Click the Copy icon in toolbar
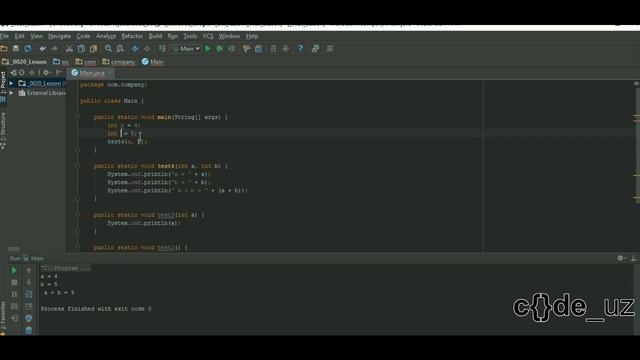 pos(81,49)
